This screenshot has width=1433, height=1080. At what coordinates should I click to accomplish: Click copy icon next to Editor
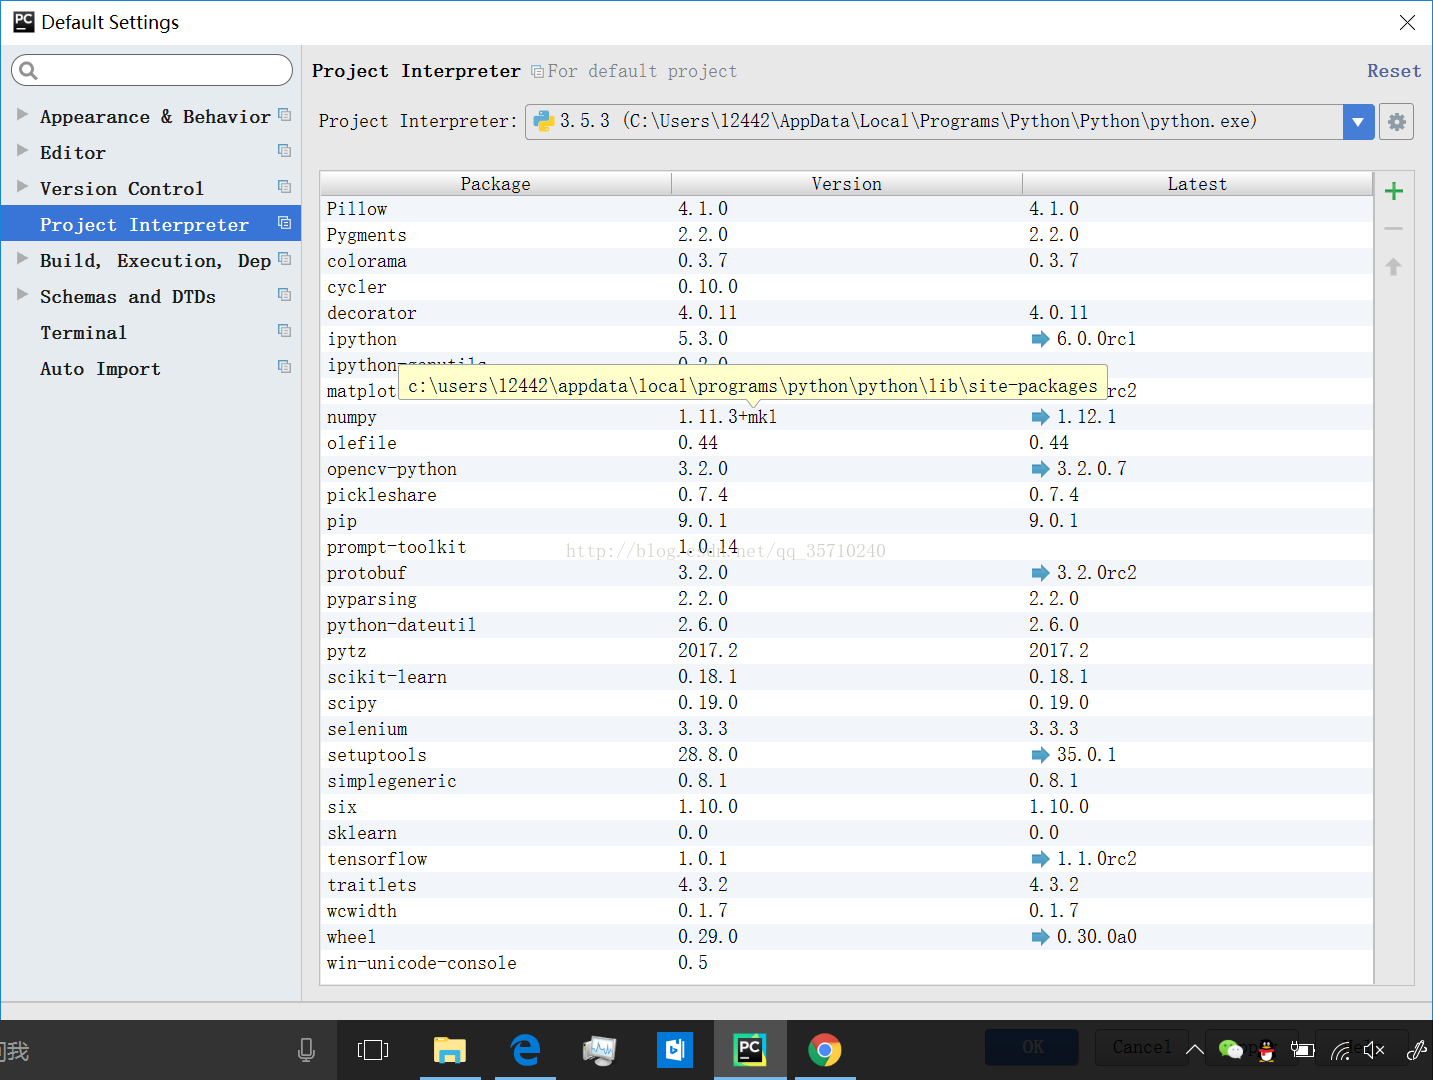[285, 151]
